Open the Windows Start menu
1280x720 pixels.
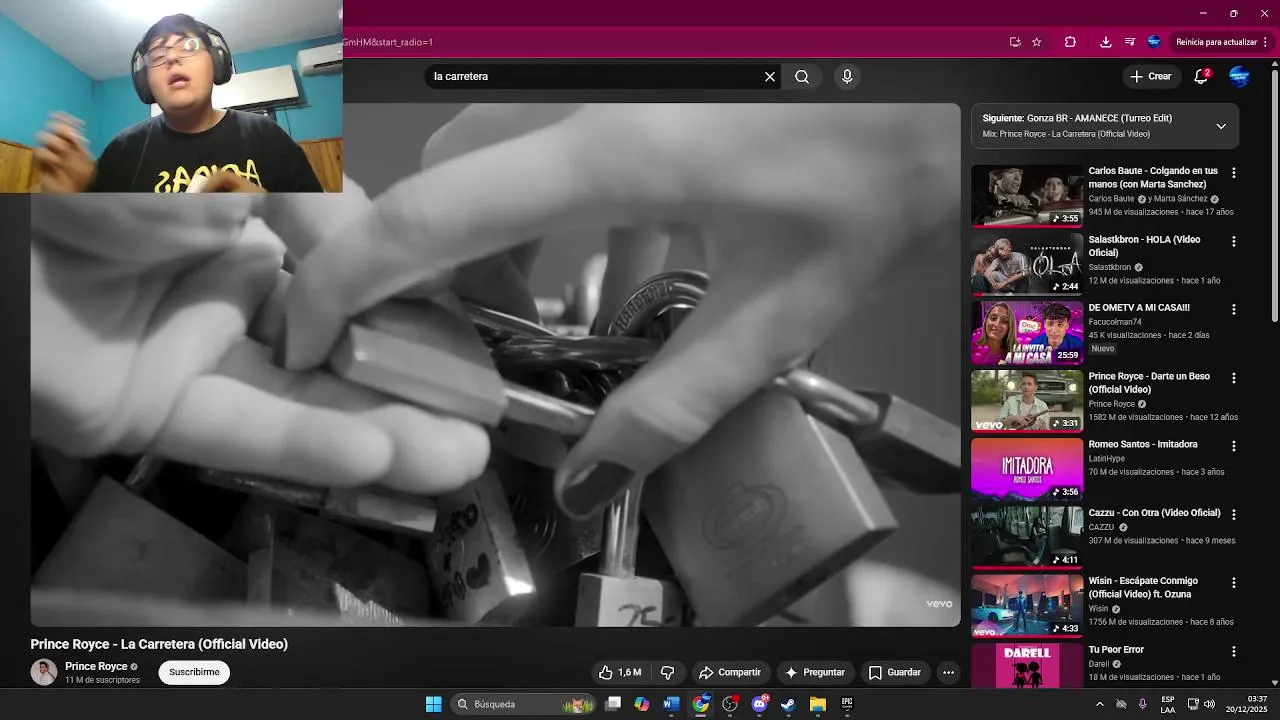pyautogui.click(x=433, y=704)
